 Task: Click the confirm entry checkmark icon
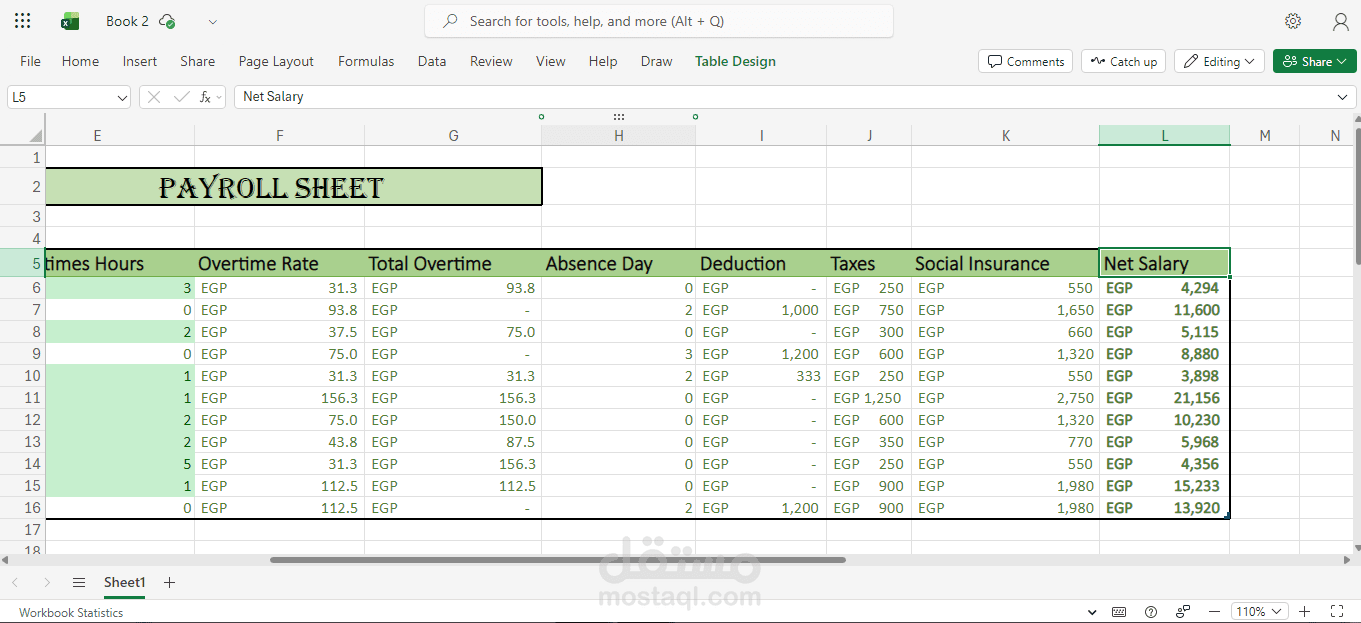click(x=181, y=97)
